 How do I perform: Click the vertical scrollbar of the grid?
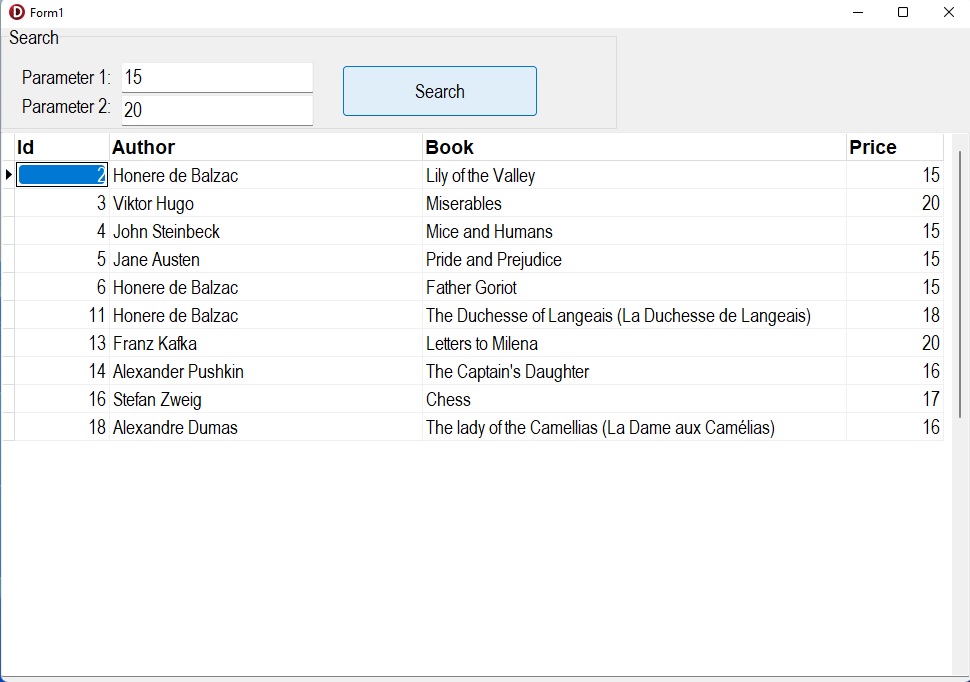pos(960,285)
